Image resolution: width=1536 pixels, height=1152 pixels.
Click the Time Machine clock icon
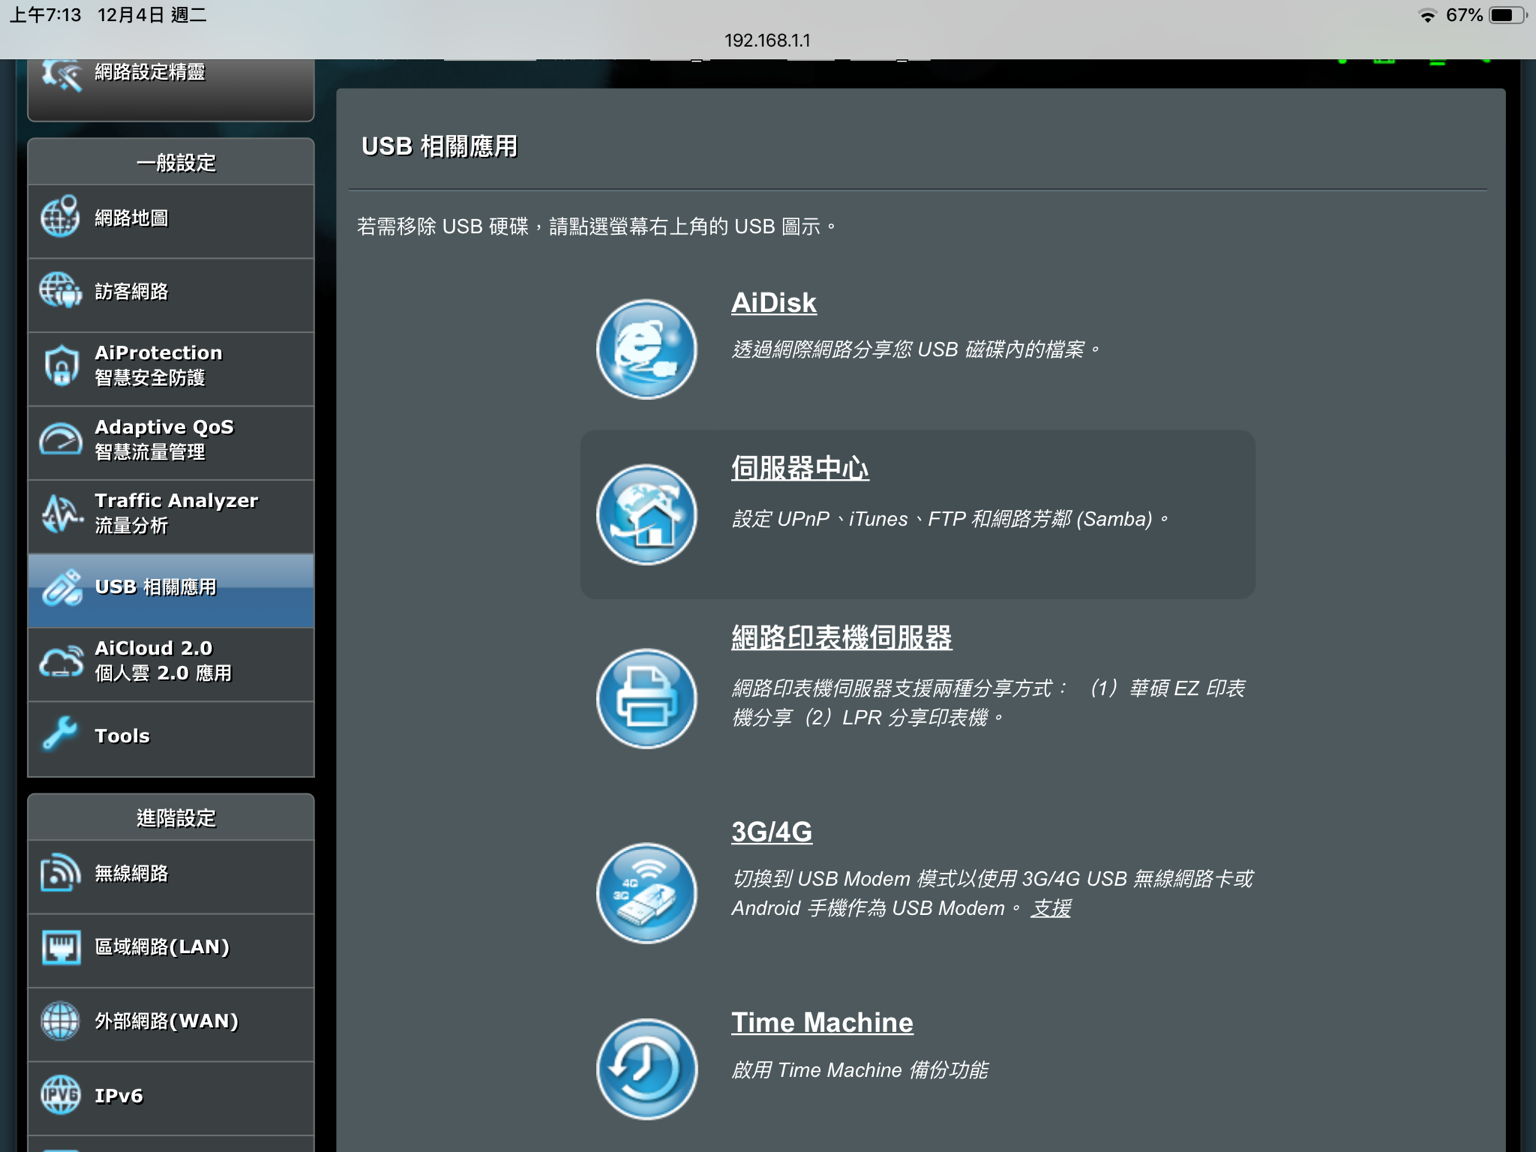(x=646, y=1069)
